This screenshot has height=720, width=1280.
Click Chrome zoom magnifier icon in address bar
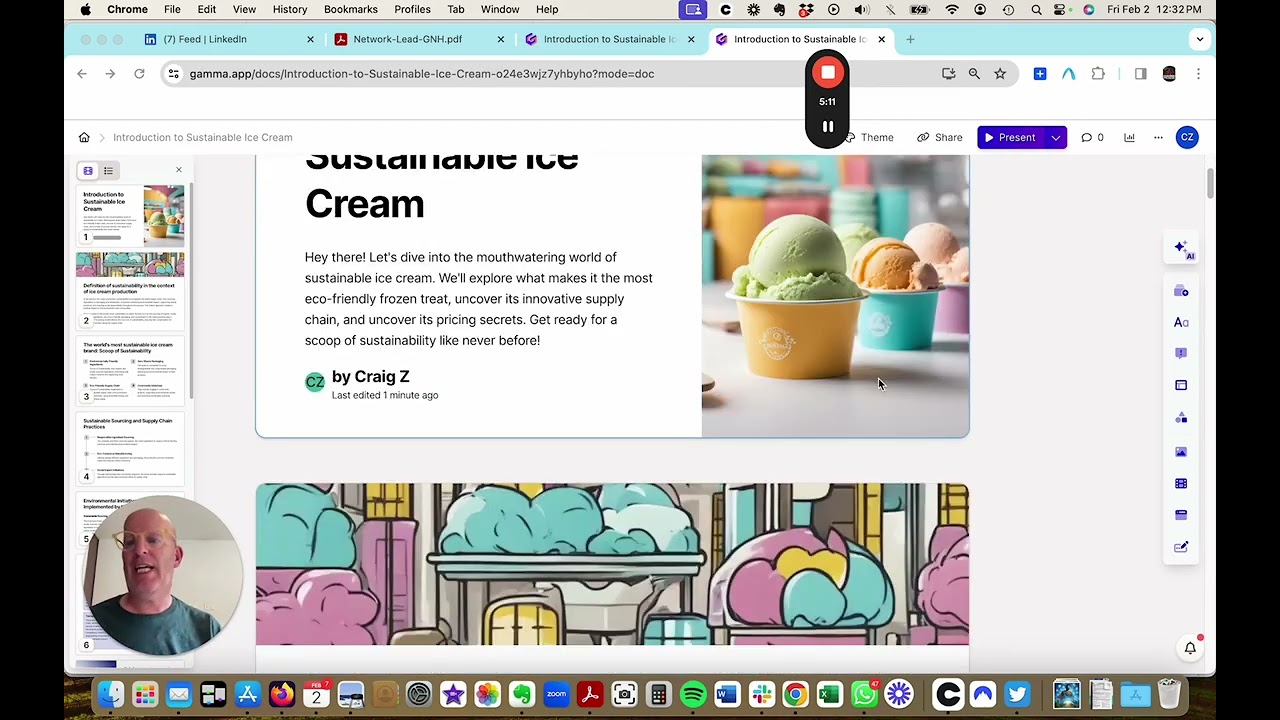(x=974, y=73)
